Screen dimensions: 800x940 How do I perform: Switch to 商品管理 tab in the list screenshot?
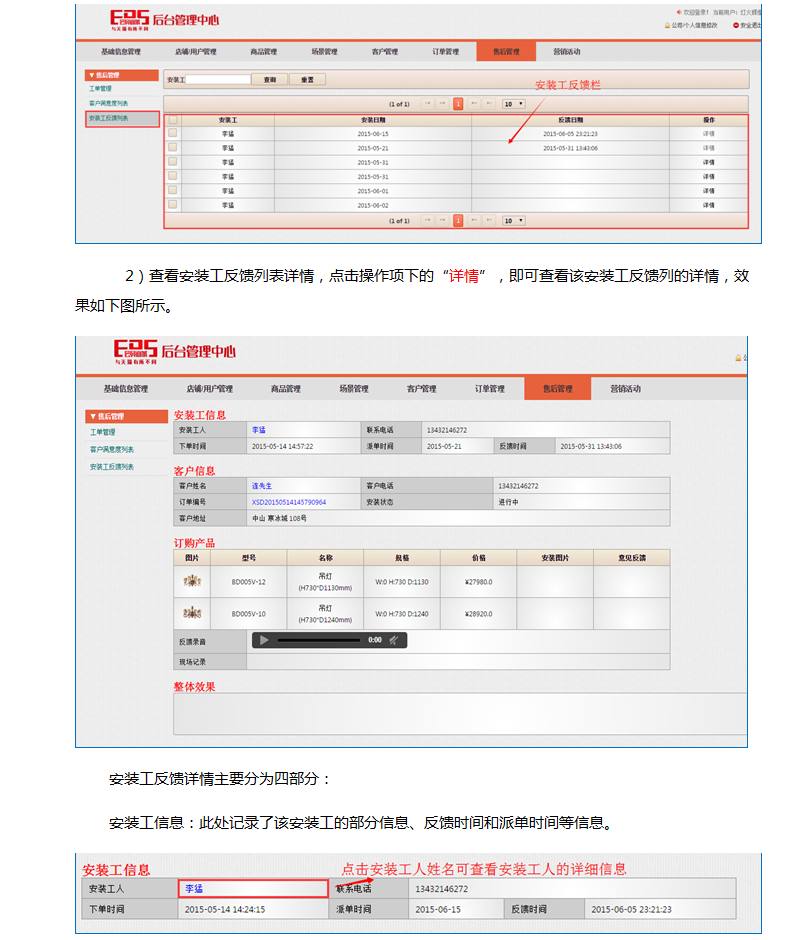tap(264, 52)
